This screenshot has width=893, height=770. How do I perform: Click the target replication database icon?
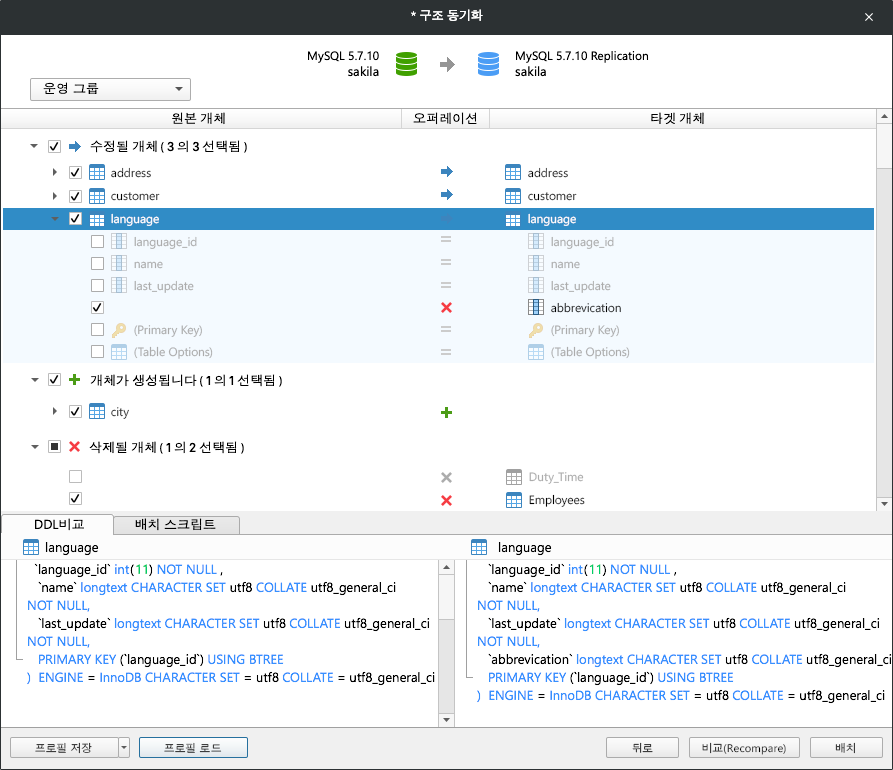click(488, 62)
